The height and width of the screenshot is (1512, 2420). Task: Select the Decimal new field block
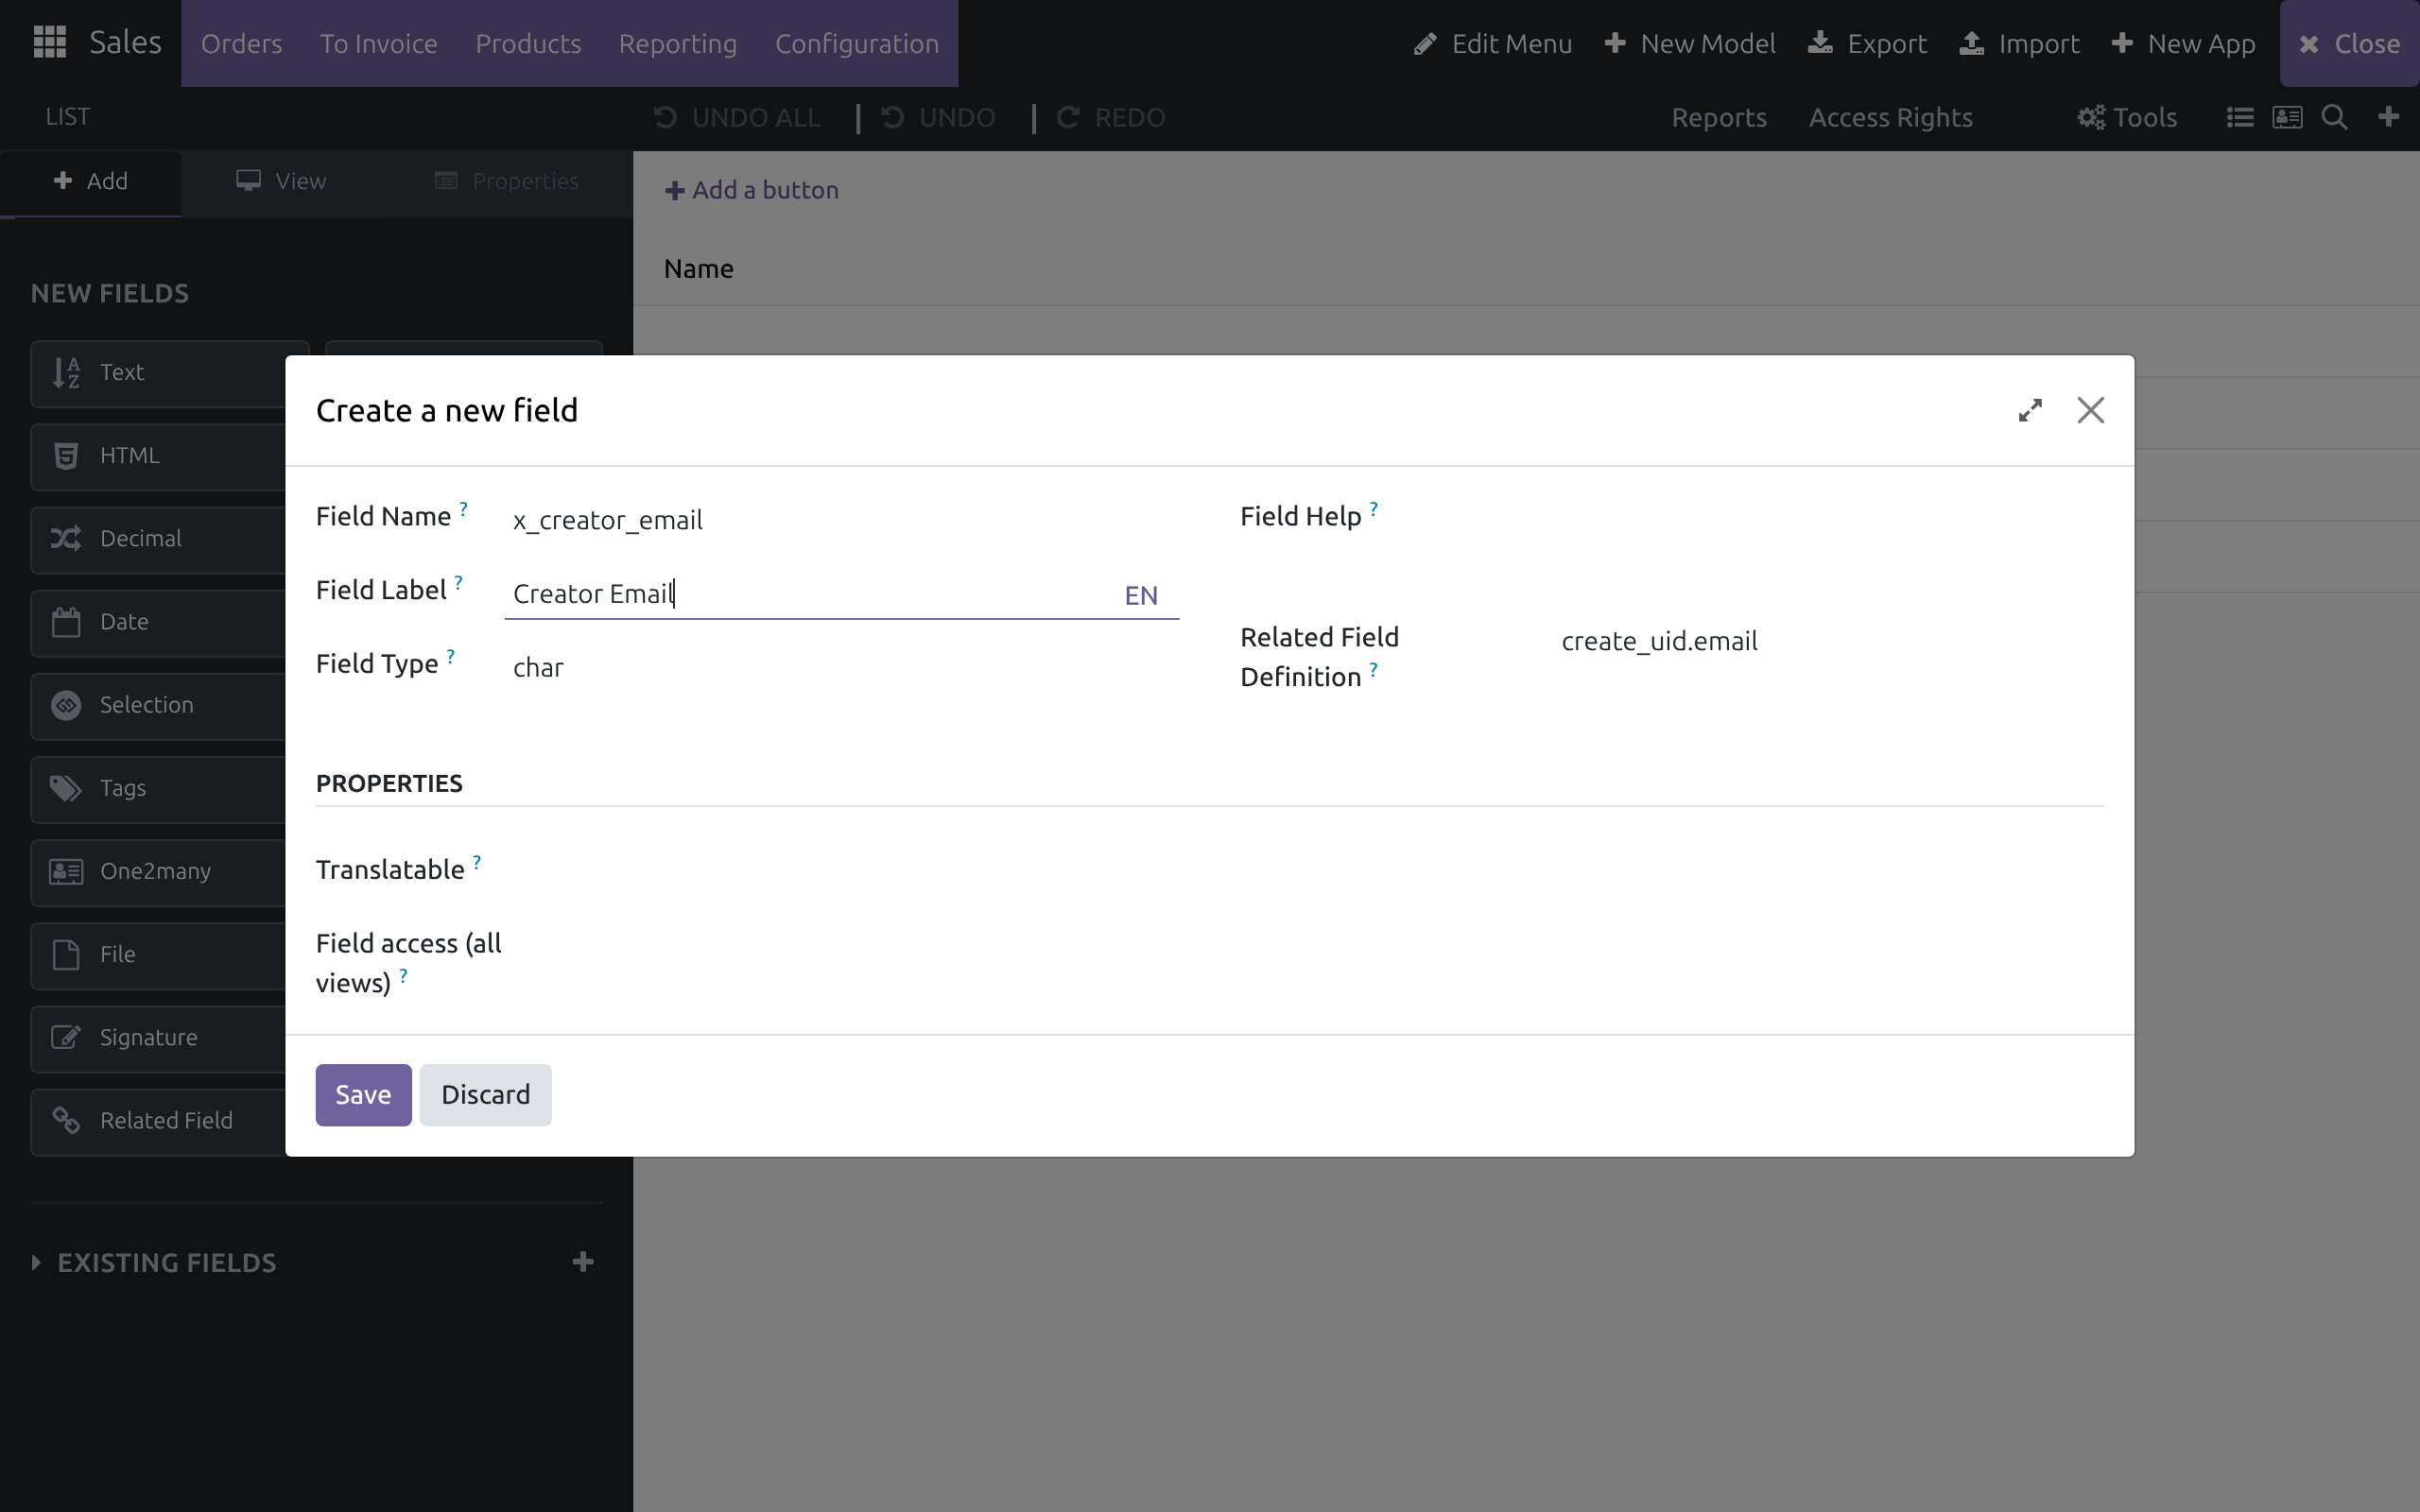point(158,539)
